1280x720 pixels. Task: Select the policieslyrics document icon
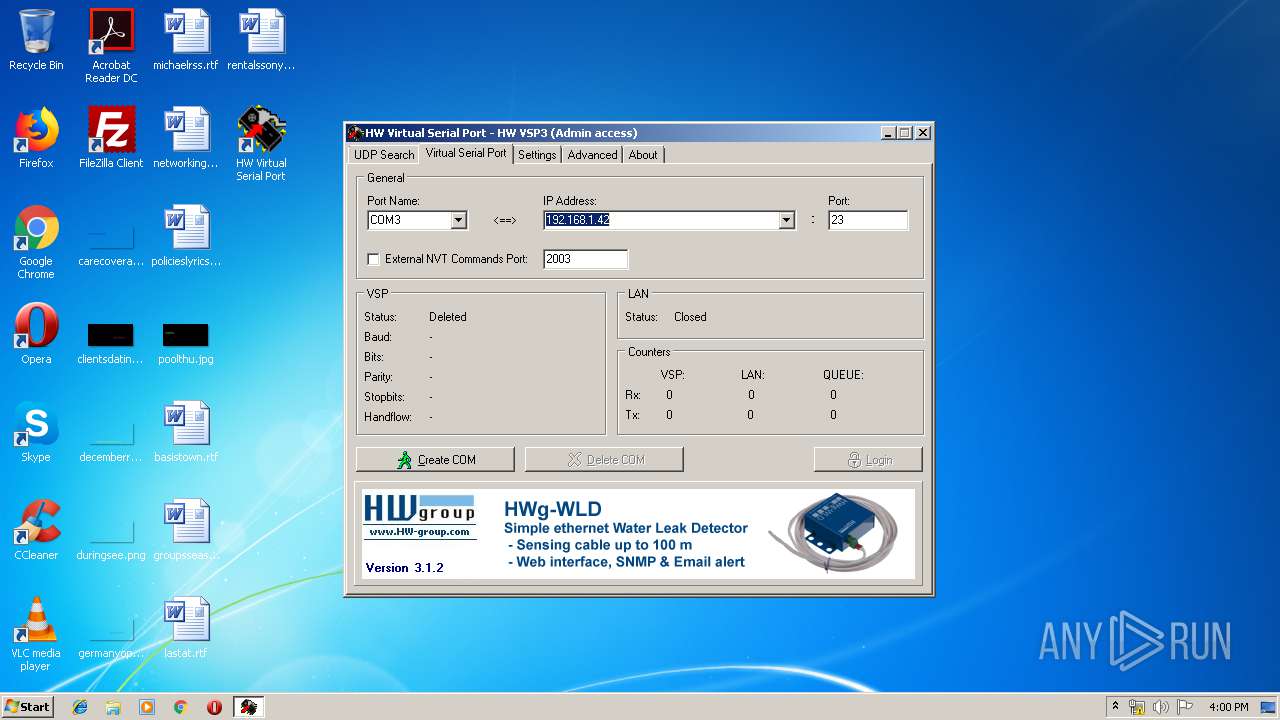186,236
